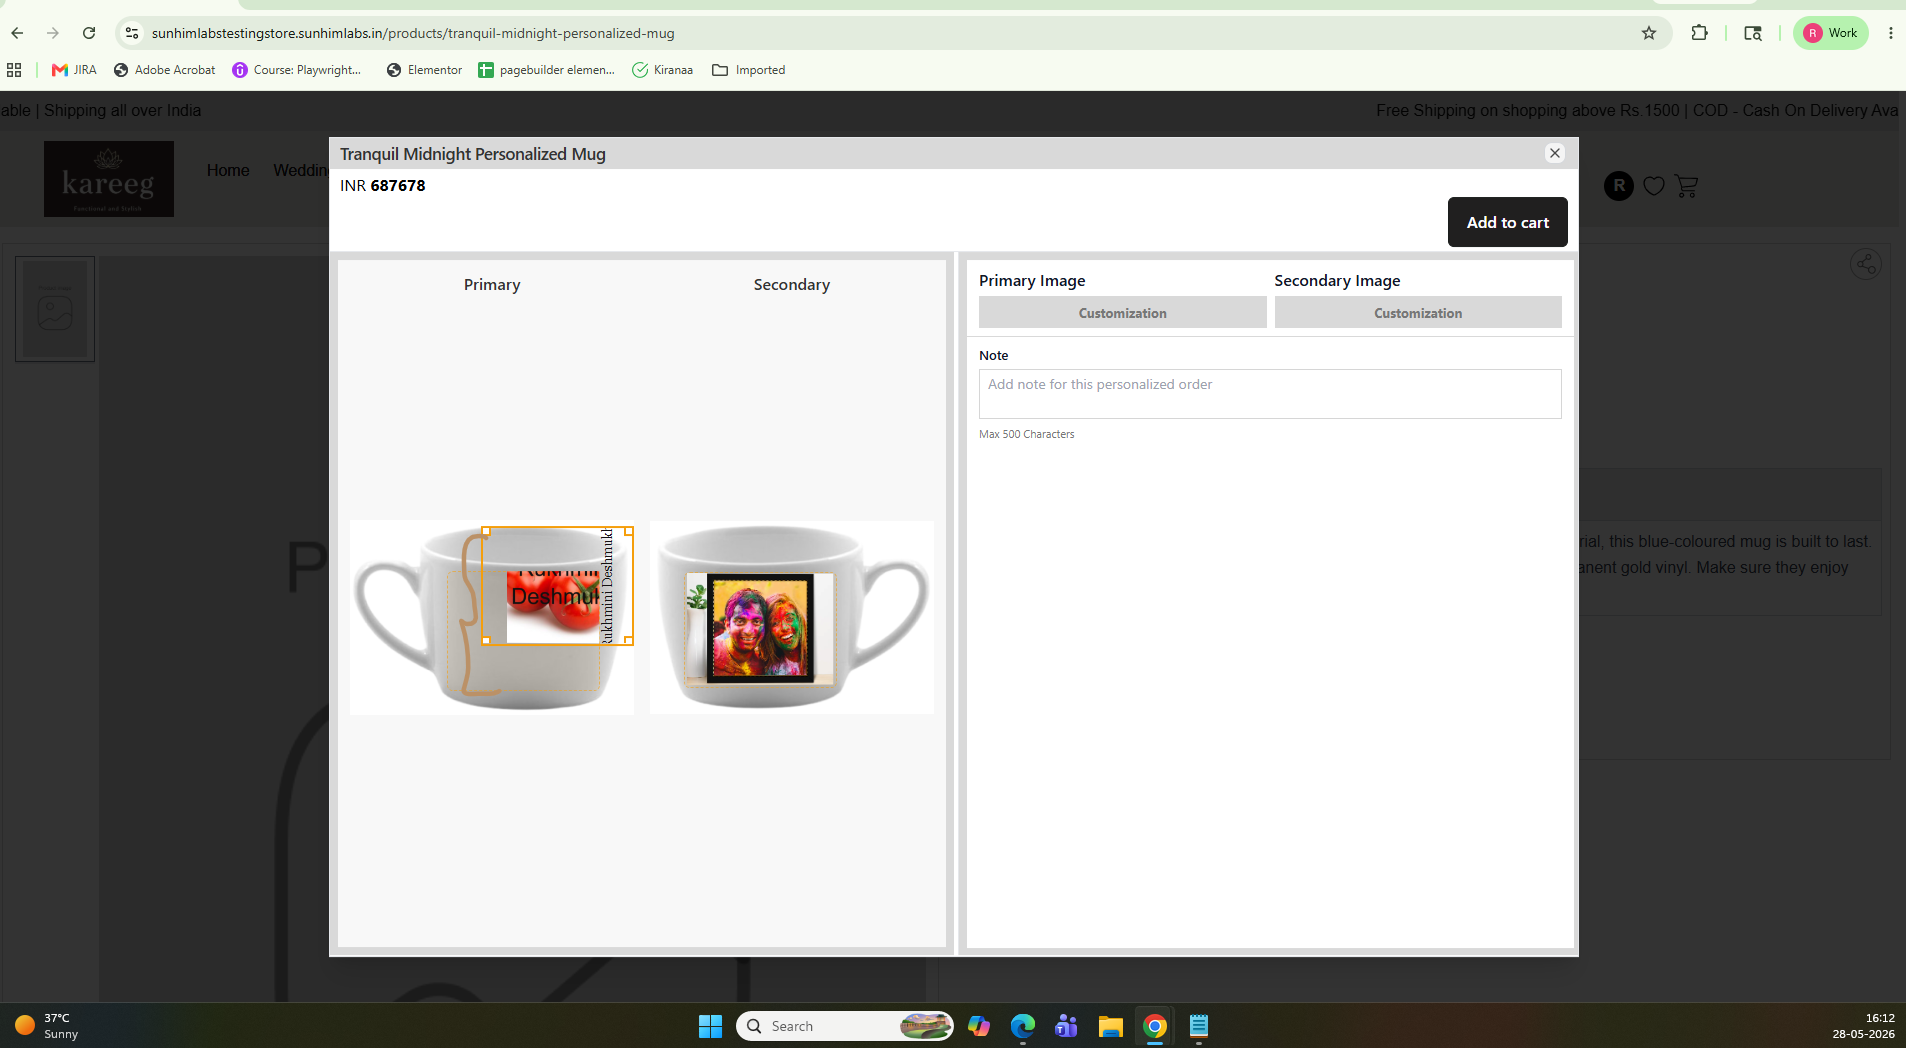Open Microsoft Teams from the taskbar

[x=1066, y=1026]
